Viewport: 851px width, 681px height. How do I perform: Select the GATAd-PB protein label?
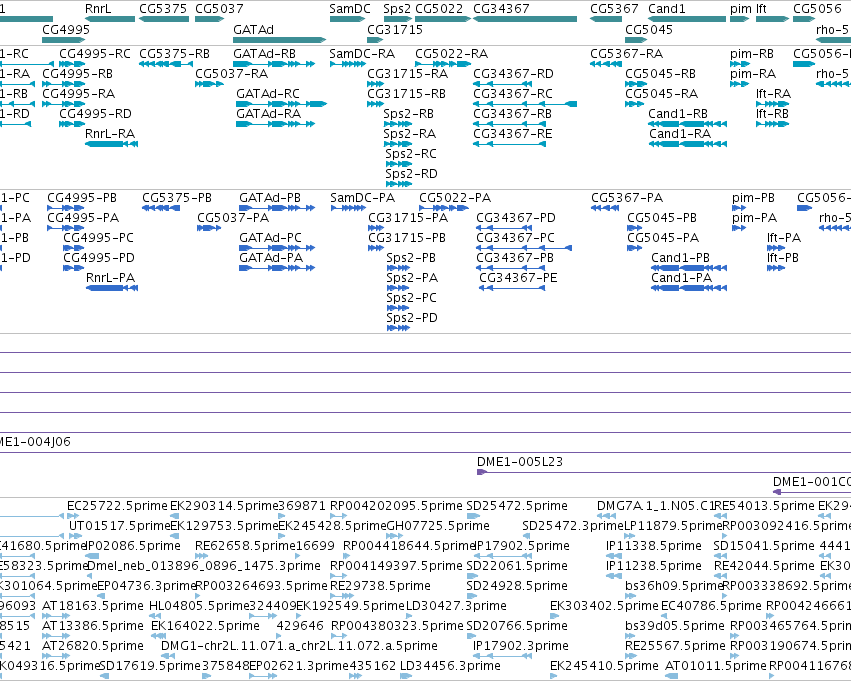point(270,198)
